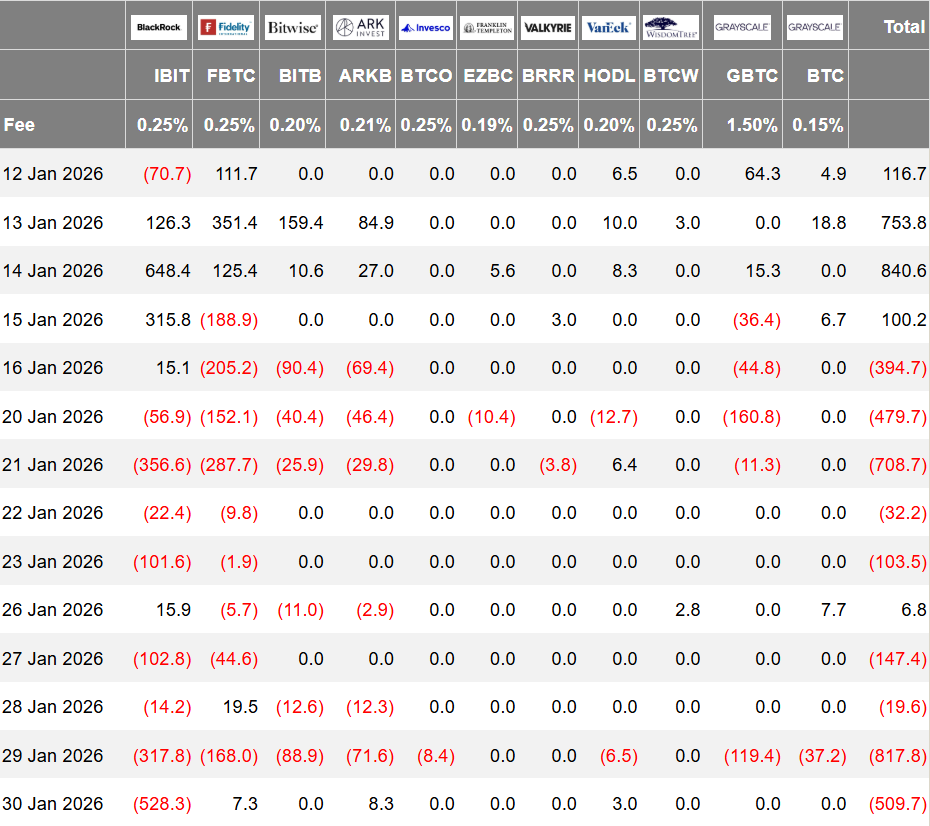The height and width of the screenshot is (826, 930).
Task: Click the ARK Invest logo
Action: [361, 27]
